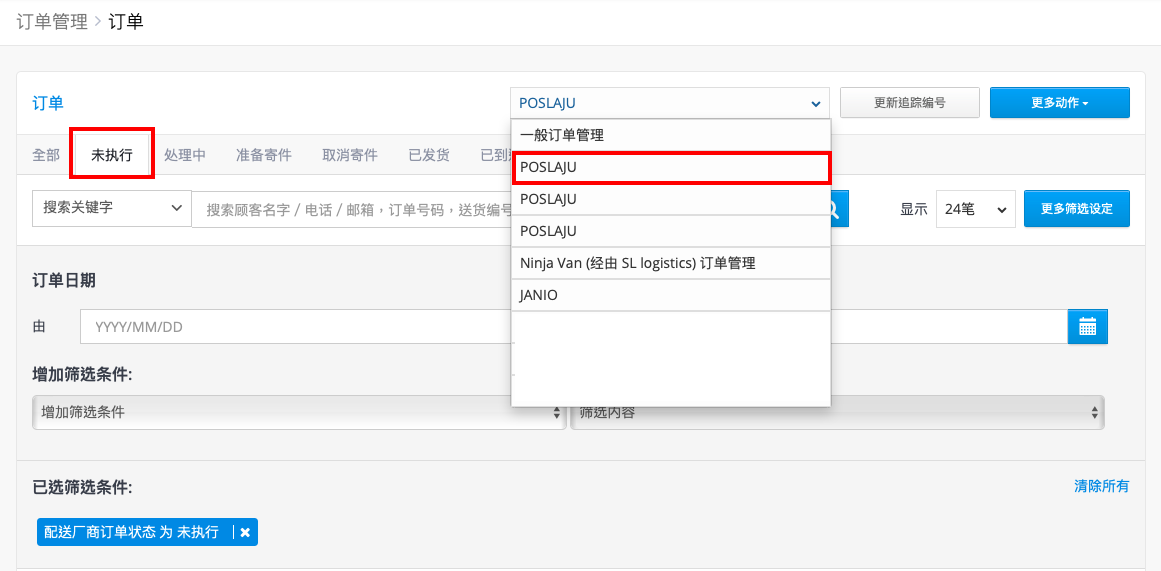Focus the keyword search input field
The height and width of the screenshot is (571, 1161).
click(352, 209)
